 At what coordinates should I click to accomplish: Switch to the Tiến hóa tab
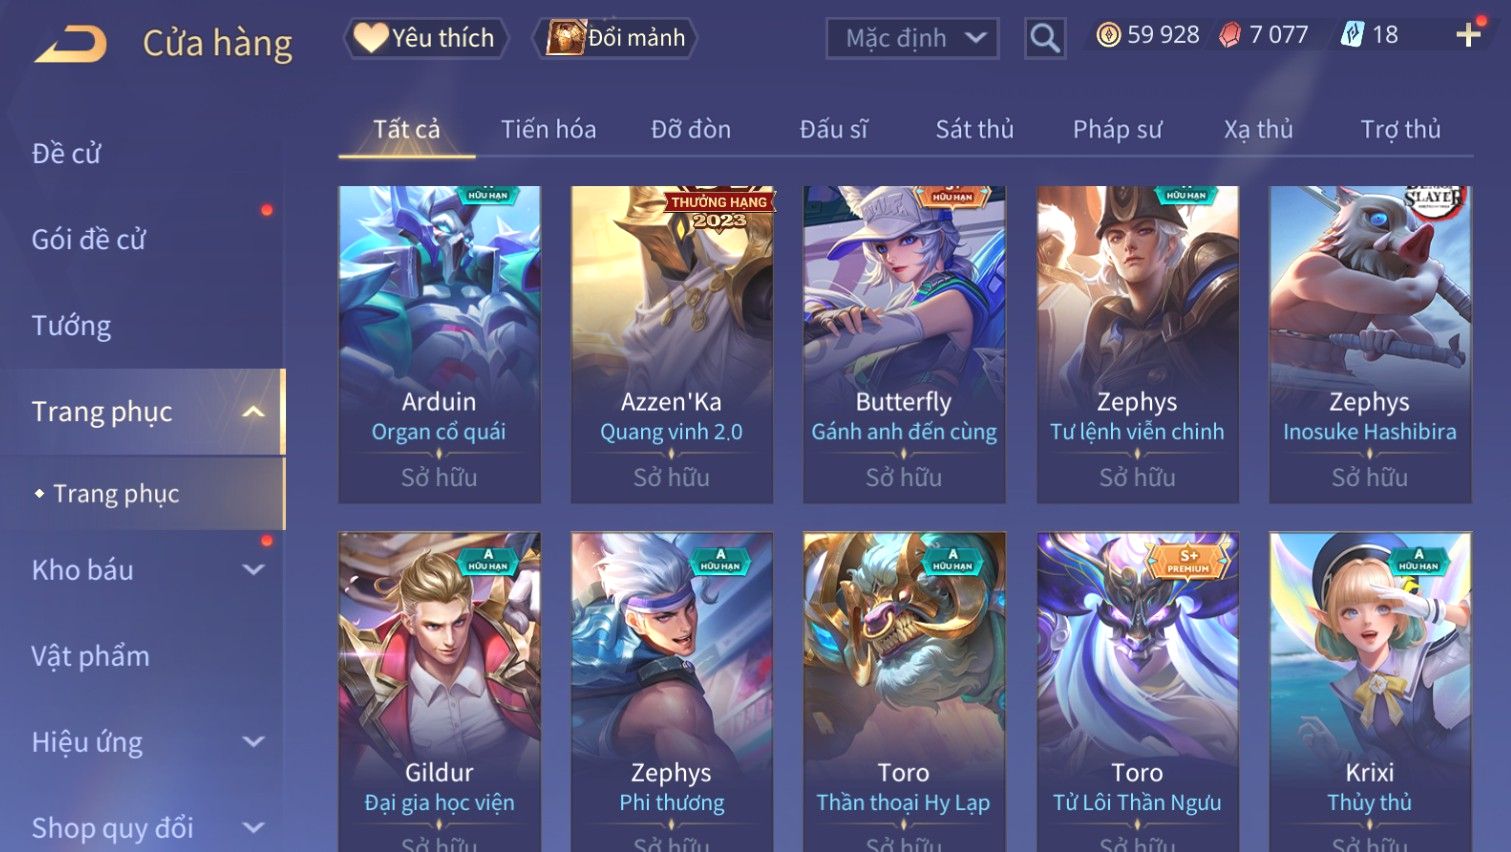point(548,129)
